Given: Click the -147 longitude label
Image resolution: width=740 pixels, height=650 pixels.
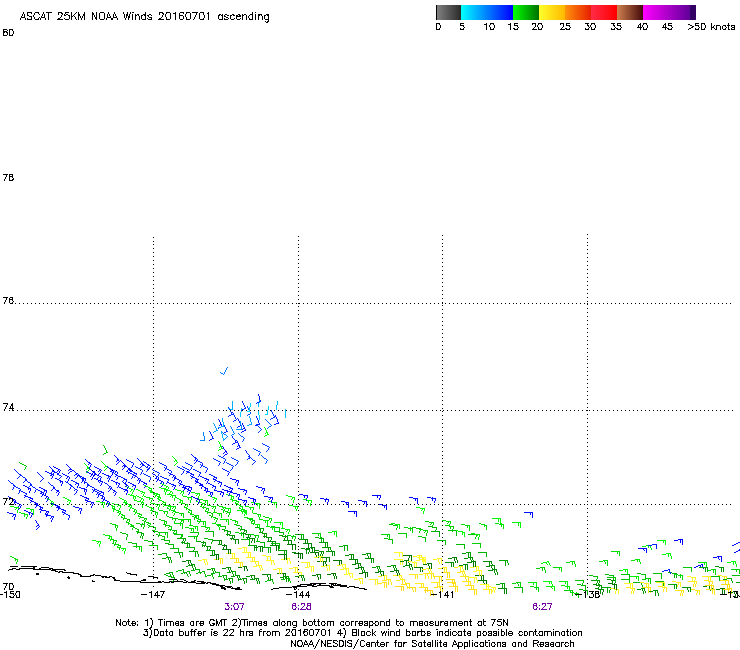Looking at the screenshot, I should click(153, 594).
